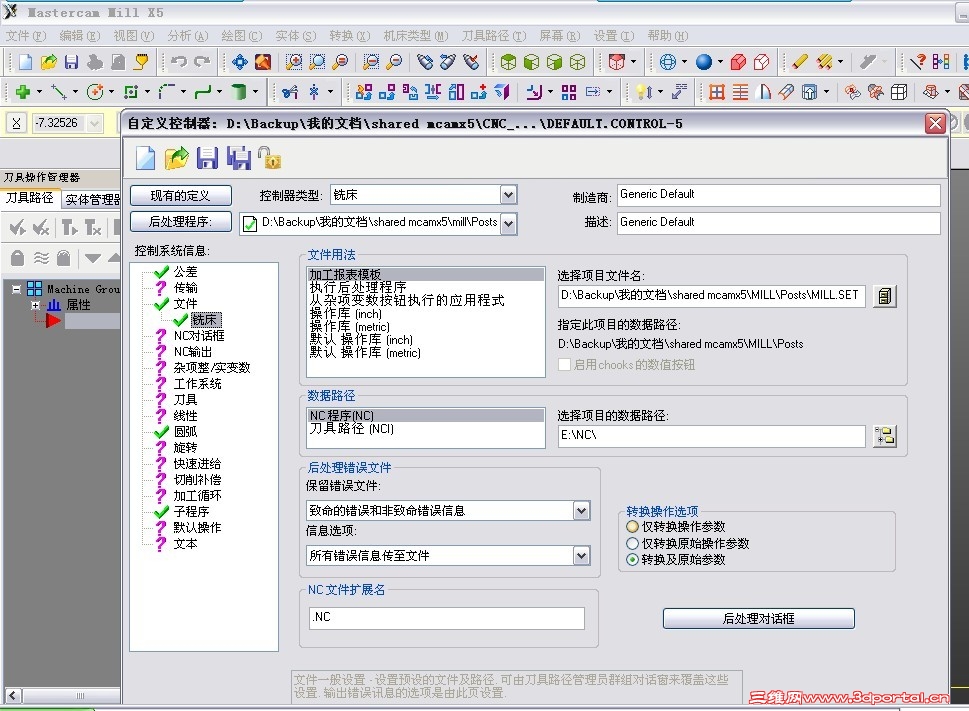The image size is (969, 711).
Task: Open the 刀具路径 menu
Action: click(x=494, y=36)
